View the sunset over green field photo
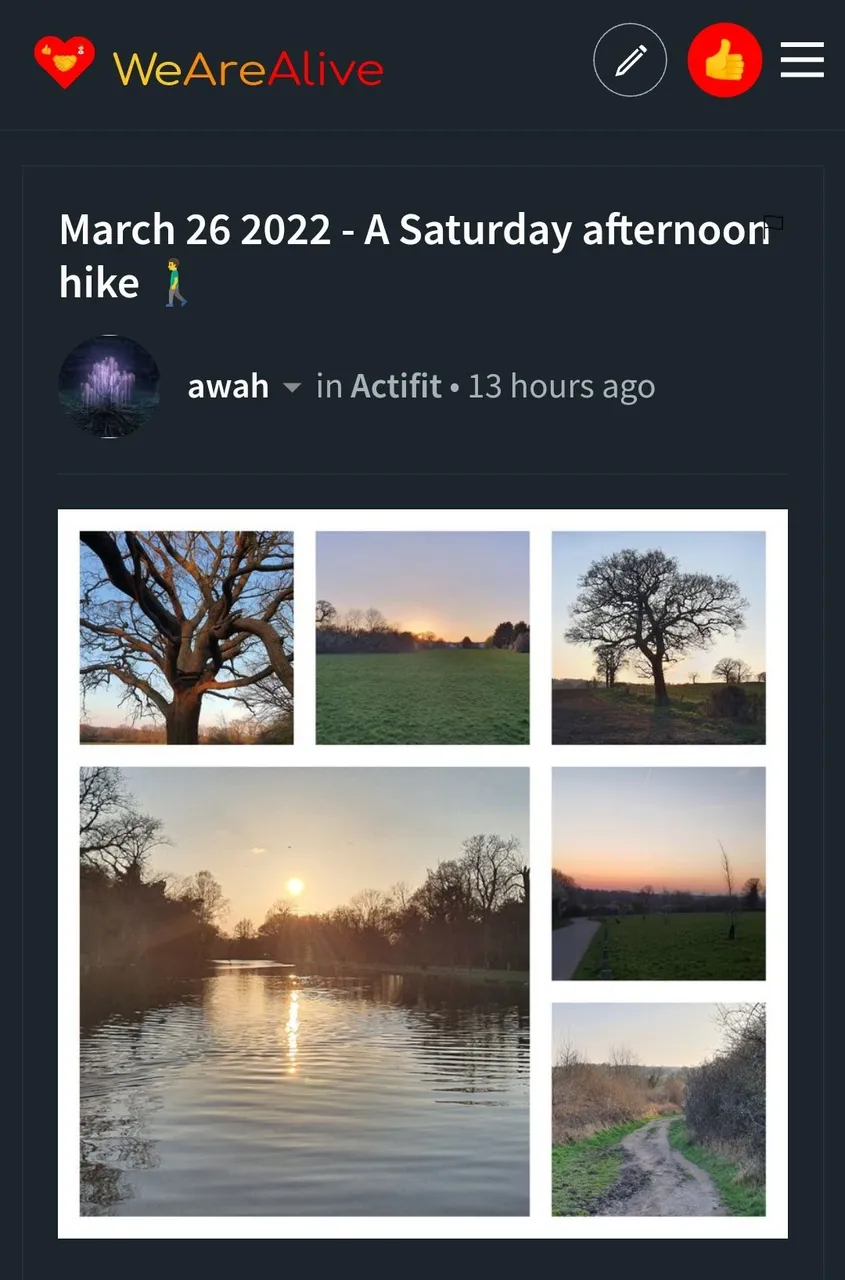The image size is (845, 1280). (422, 638)
